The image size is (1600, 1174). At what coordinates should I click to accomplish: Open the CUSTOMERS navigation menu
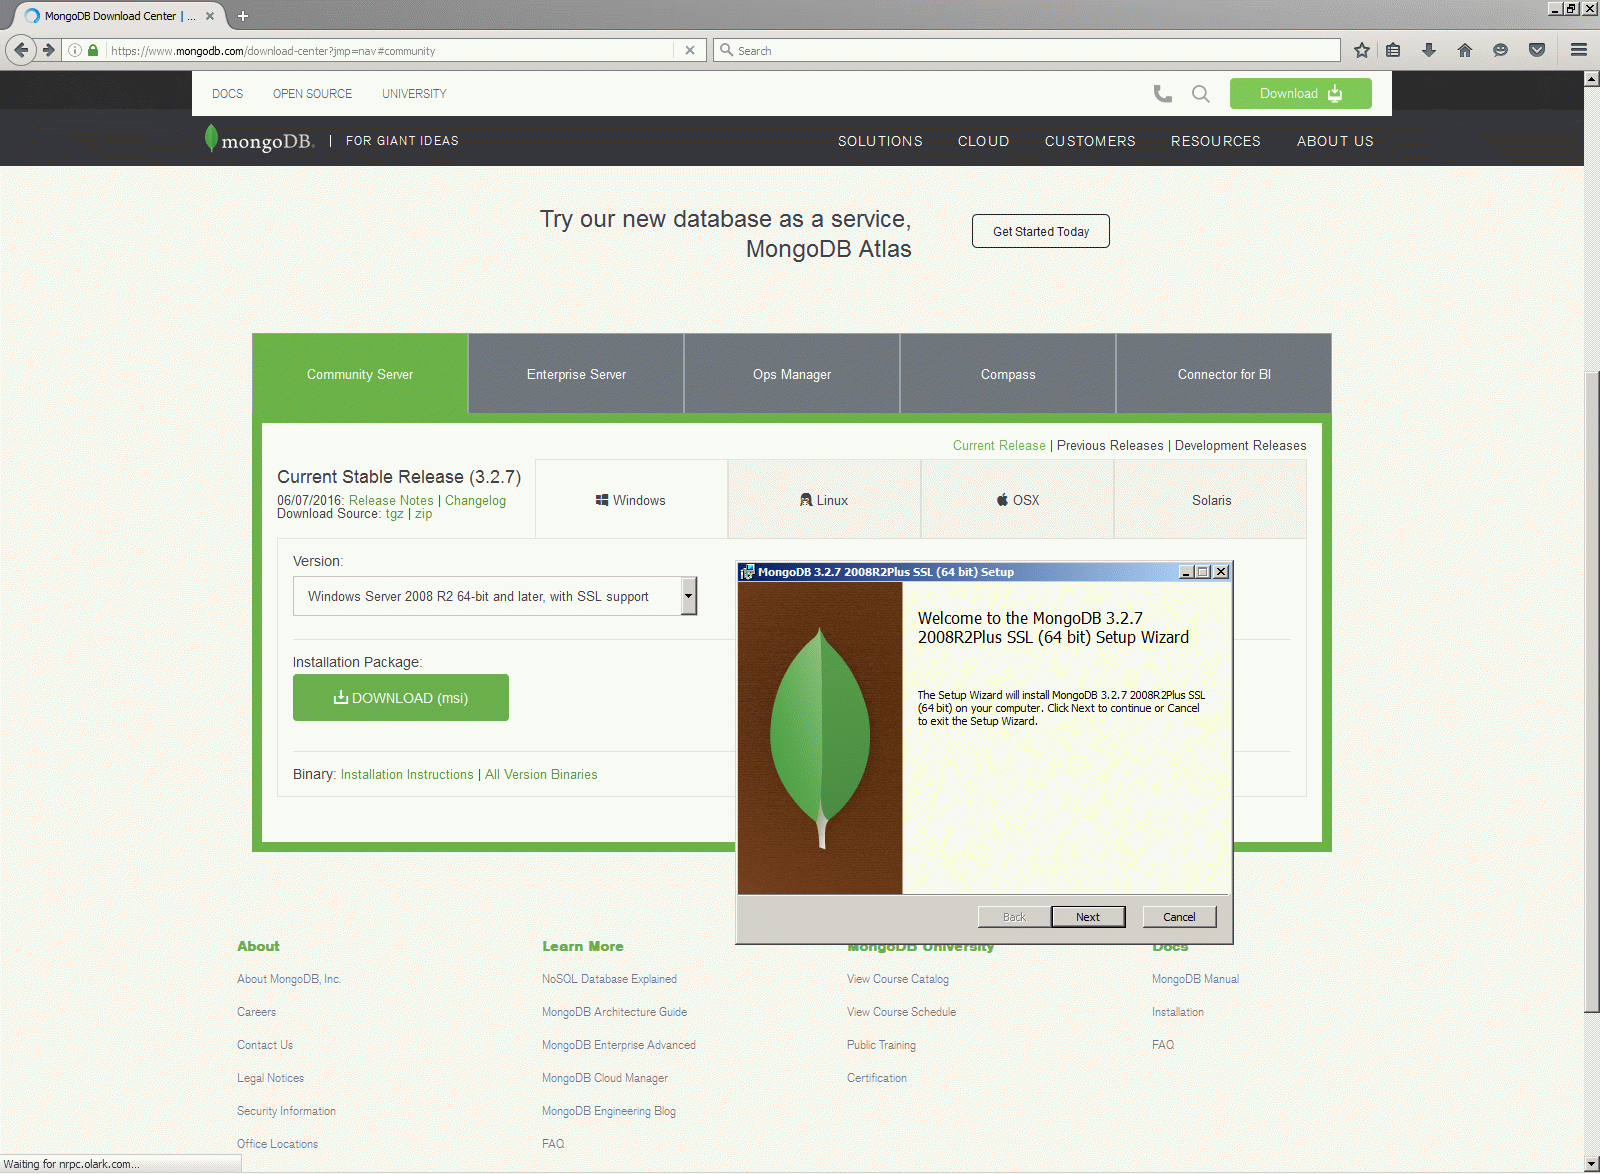click(x=1090, y=141)
